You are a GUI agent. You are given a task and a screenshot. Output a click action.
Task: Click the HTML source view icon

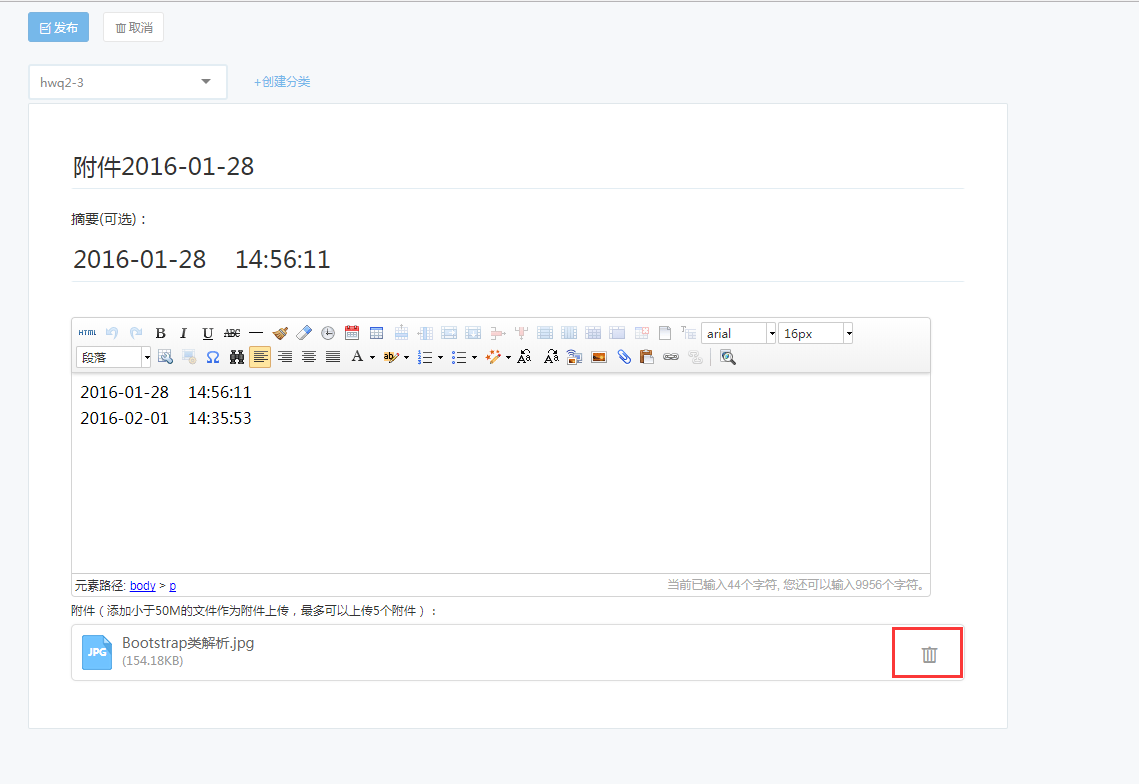tap(87, 333)
